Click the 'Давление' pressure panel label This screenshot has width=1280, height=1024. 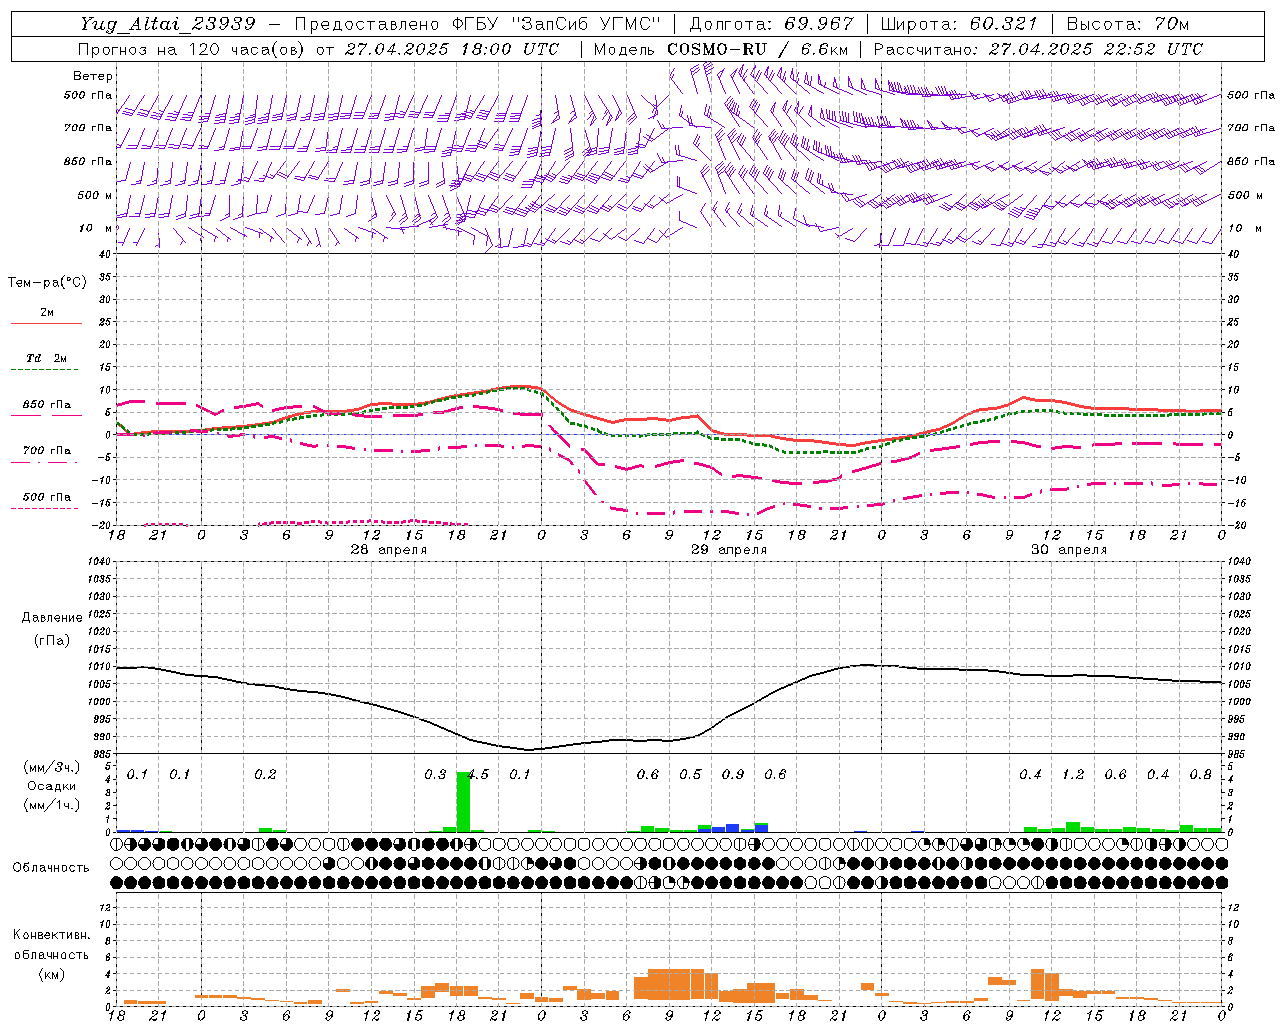[x=52, y=618]
